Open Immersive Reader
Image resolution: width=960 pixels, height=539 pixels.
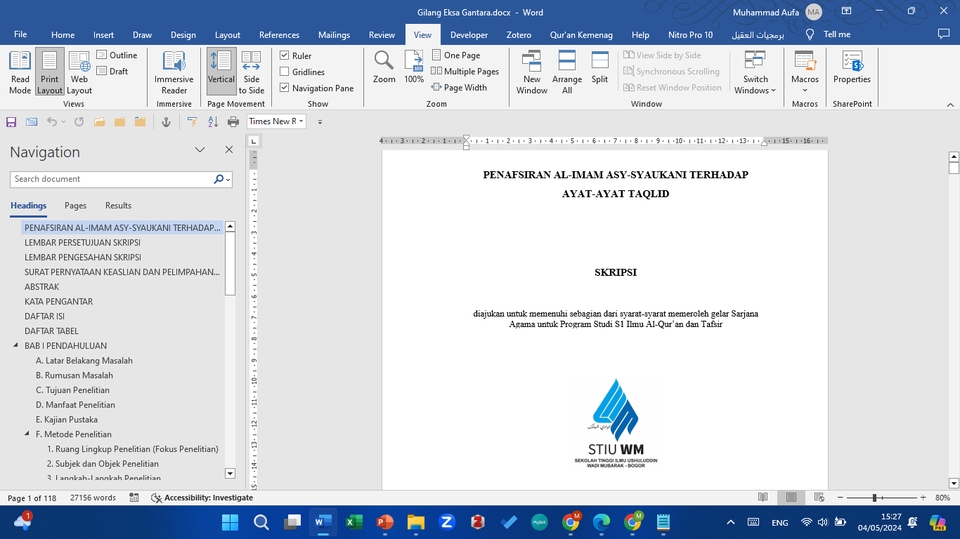[x=174, y=72]
